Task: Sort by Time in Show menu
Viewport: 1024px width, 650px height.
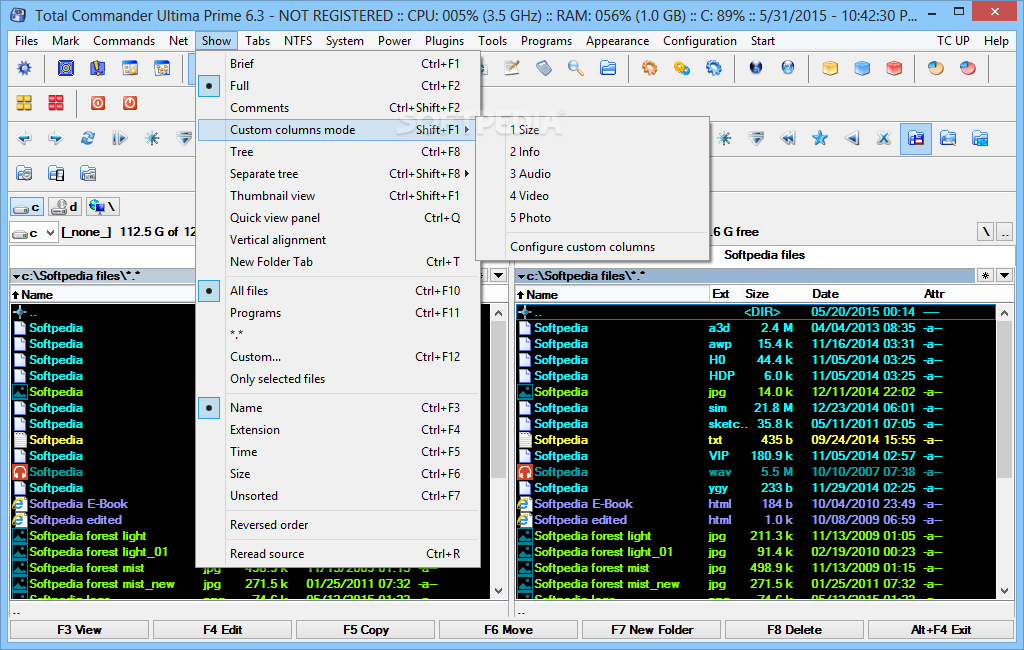Action: pos(339,452)
